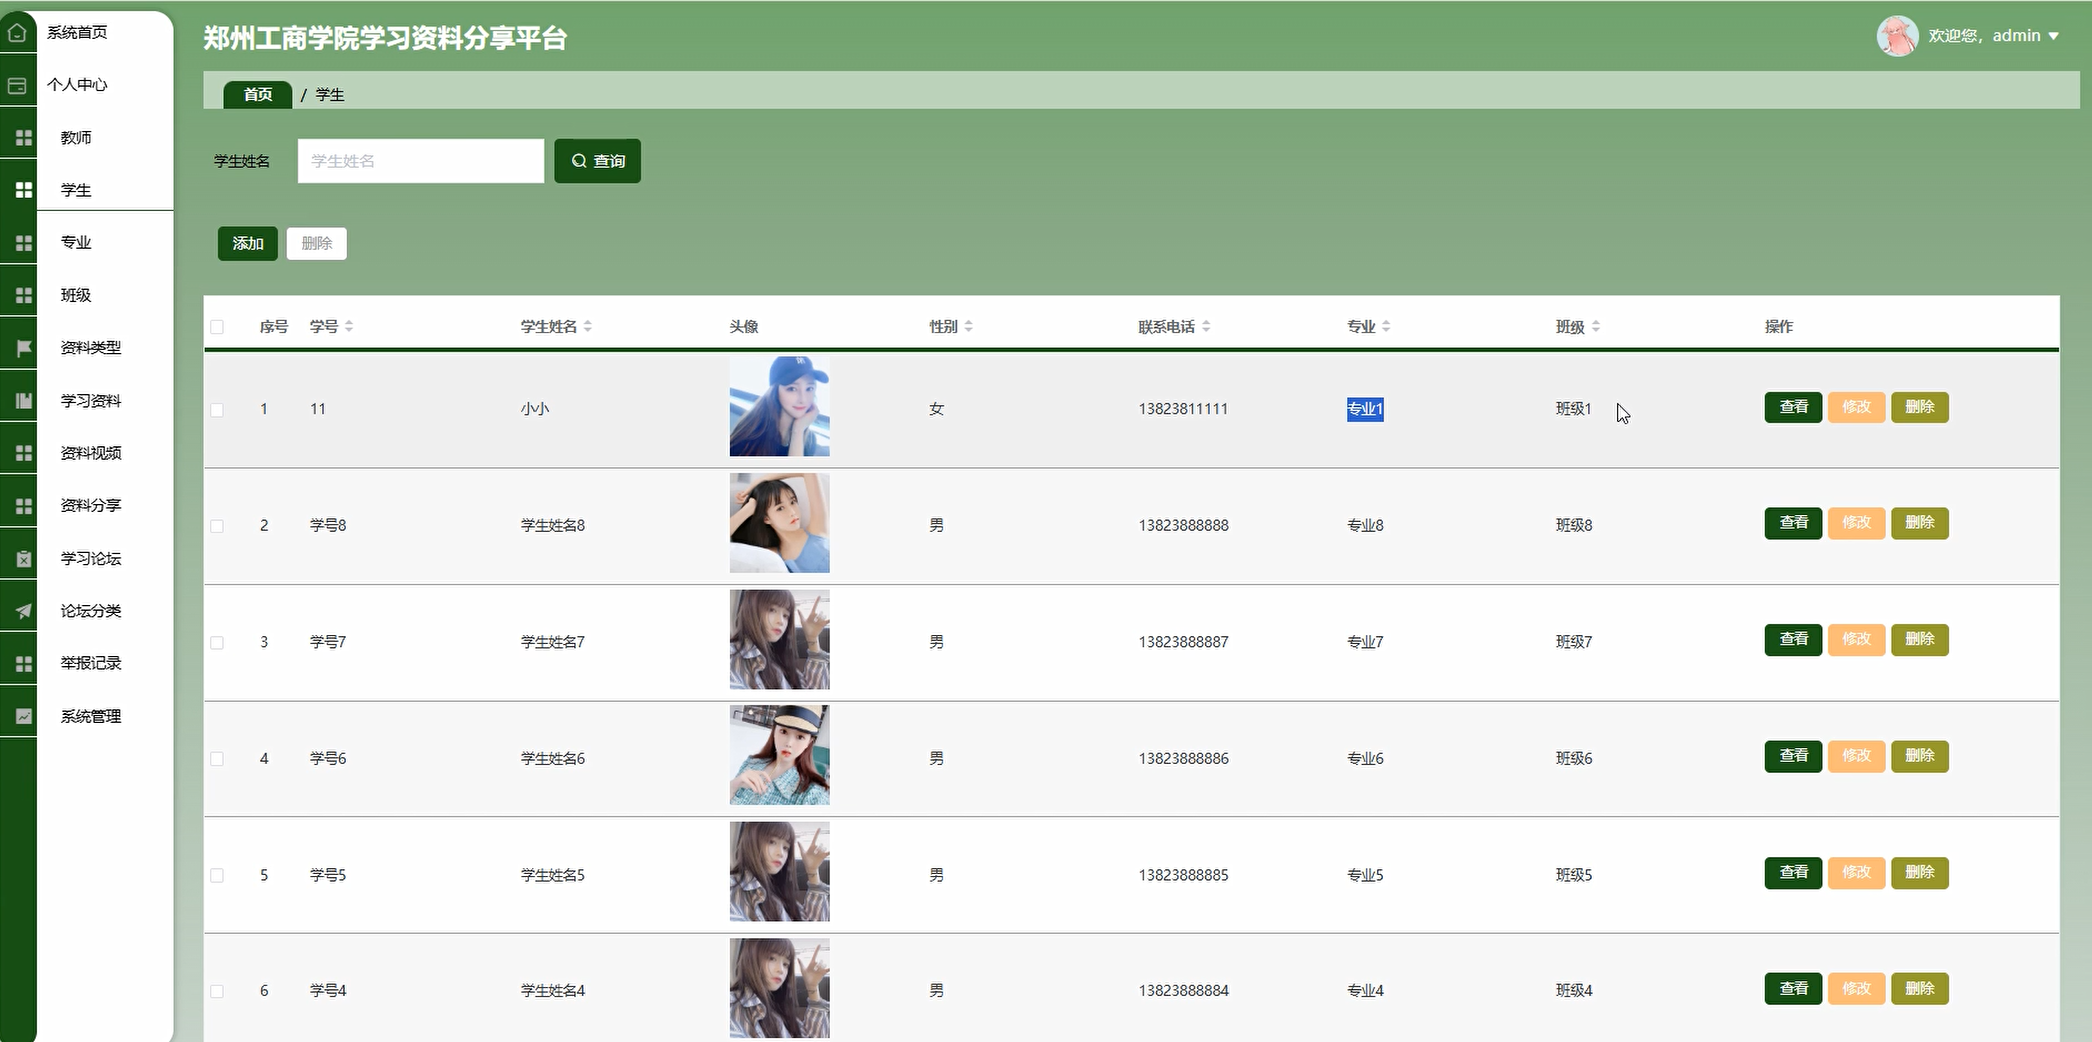
Task: Click the chart icon beside 系统管理
Action: click(x=24, y=716)
